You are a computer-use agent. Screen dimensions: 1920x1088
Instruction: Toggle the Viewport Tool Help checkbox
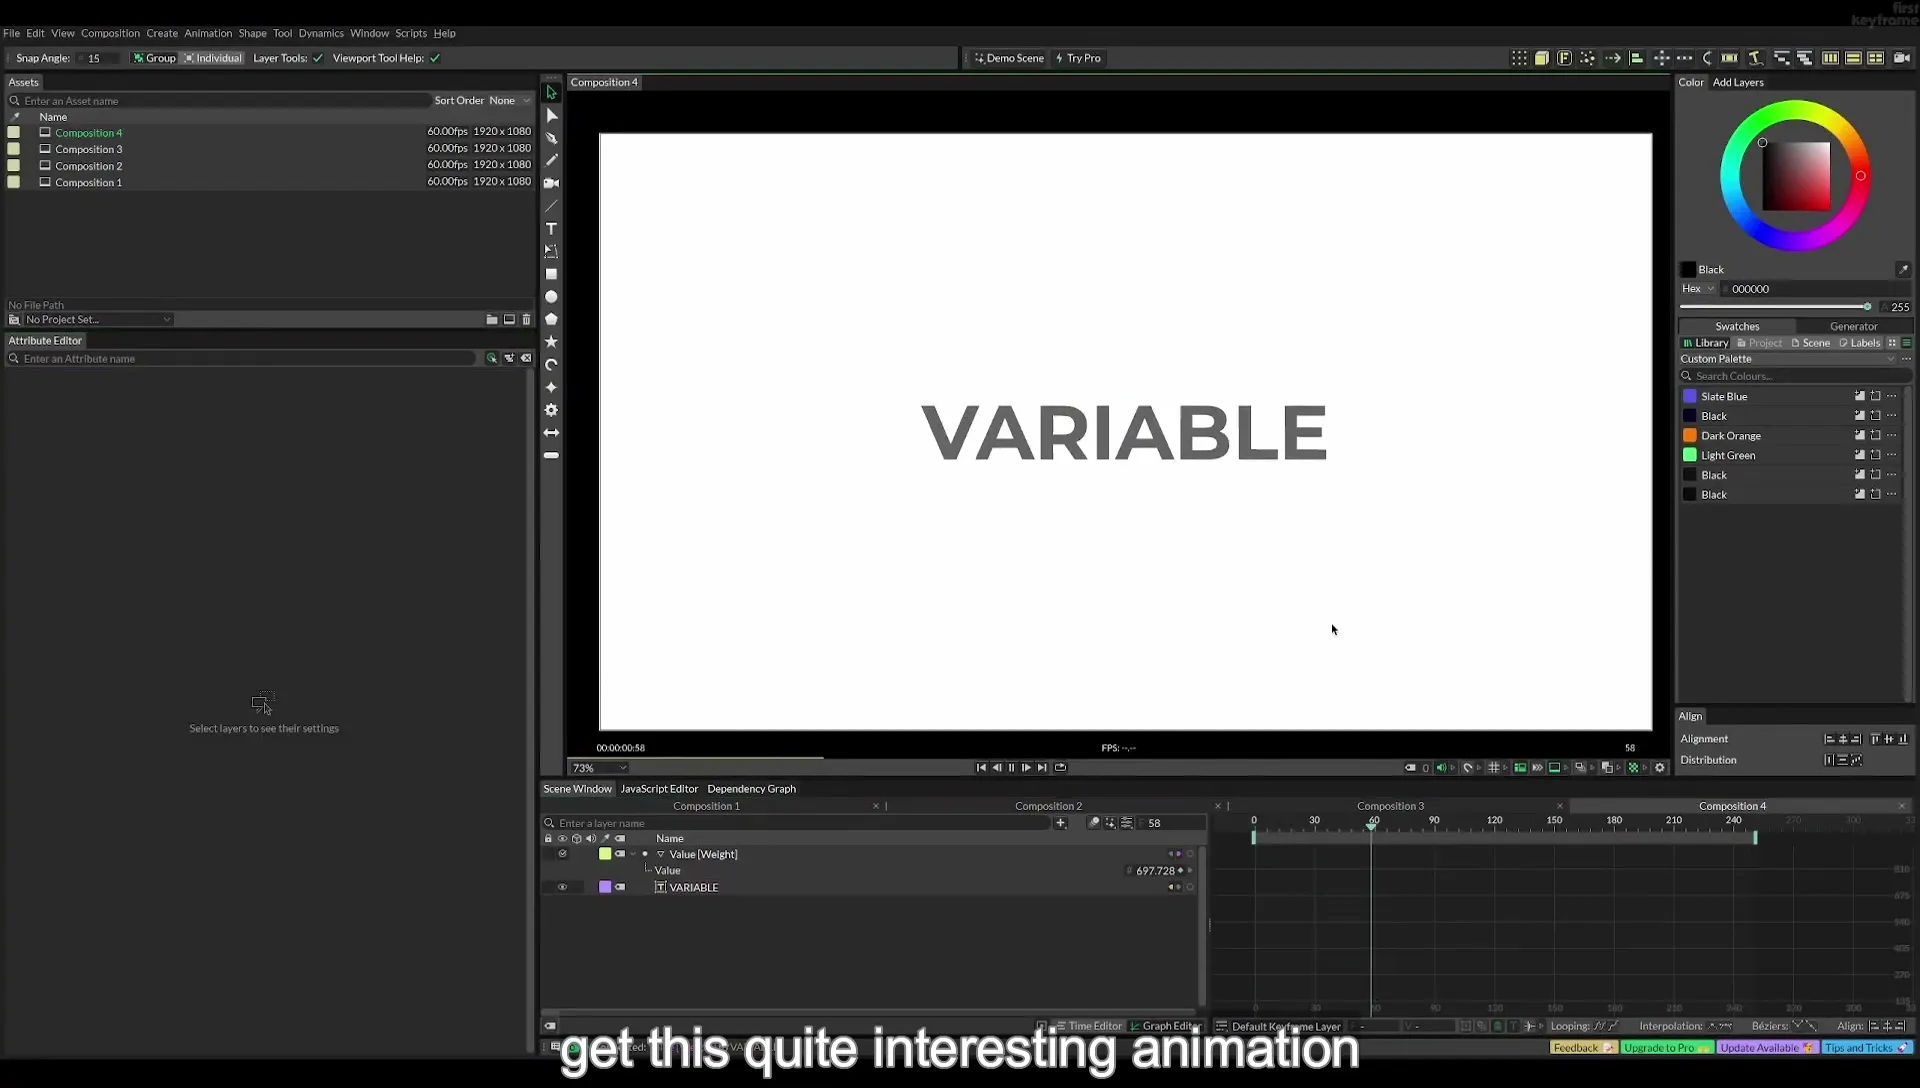pos(435,58)
